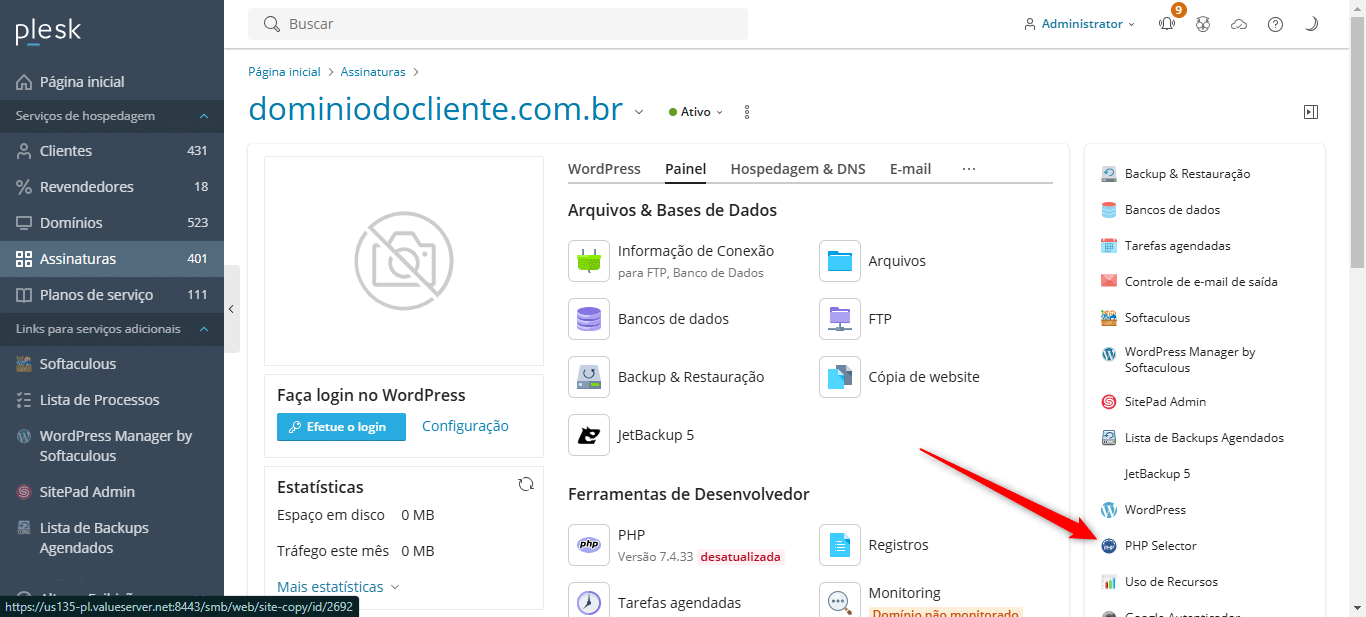Open Softaculous in right sidebar
Viewport: 1366px width, 617px height.
1157,318
